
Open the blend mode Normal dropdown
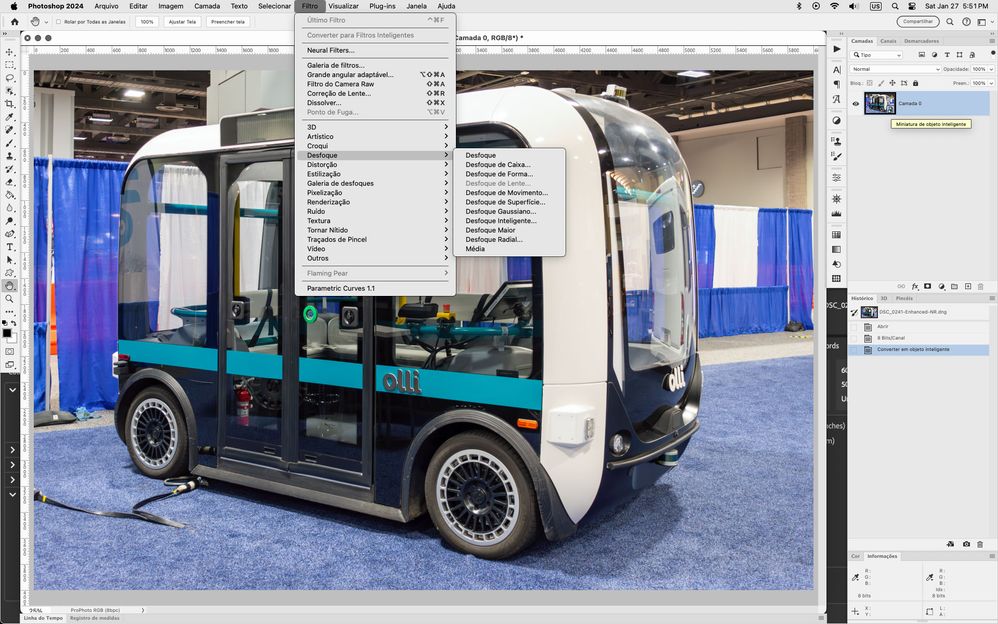click(896, 69)
